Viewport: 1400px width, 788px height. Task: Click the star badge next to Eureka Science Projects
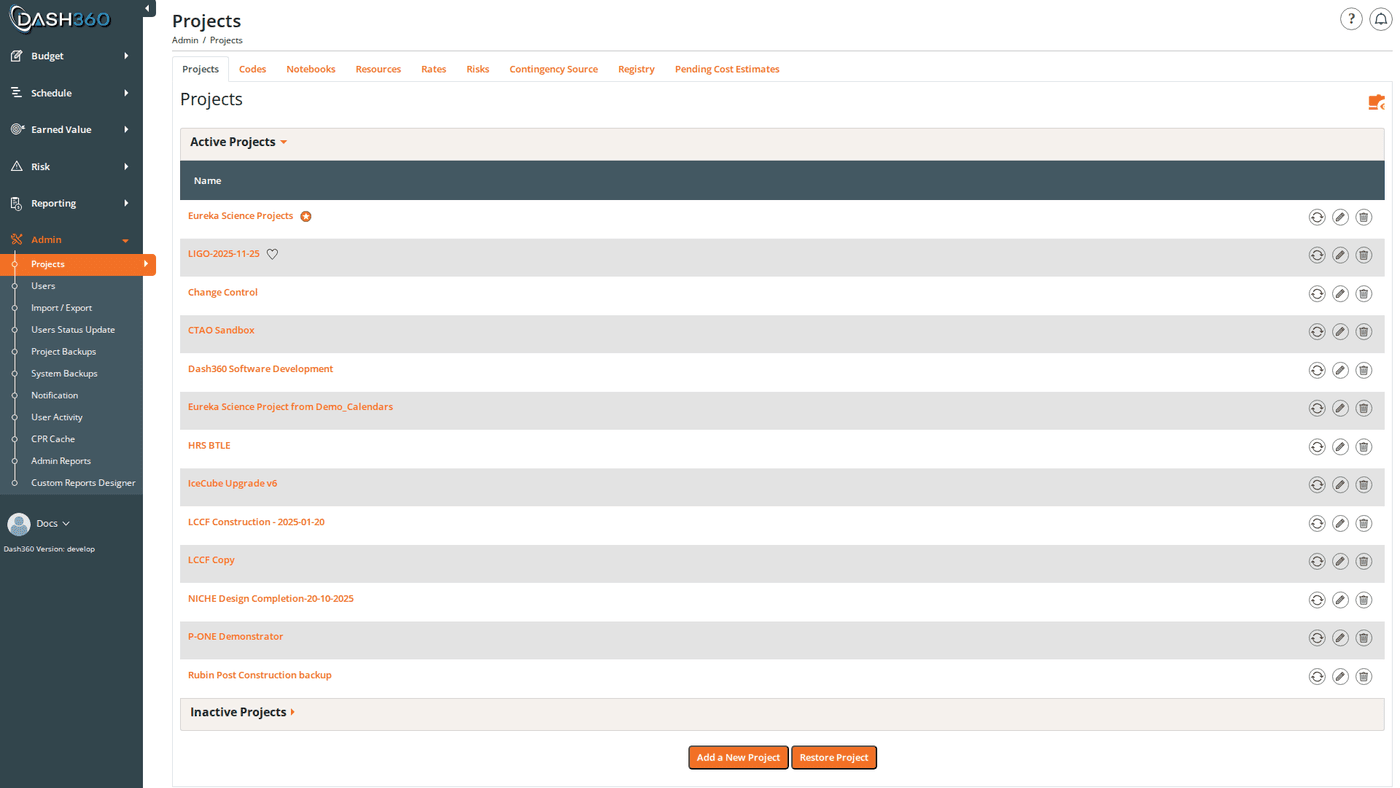(x=306, y=217)
